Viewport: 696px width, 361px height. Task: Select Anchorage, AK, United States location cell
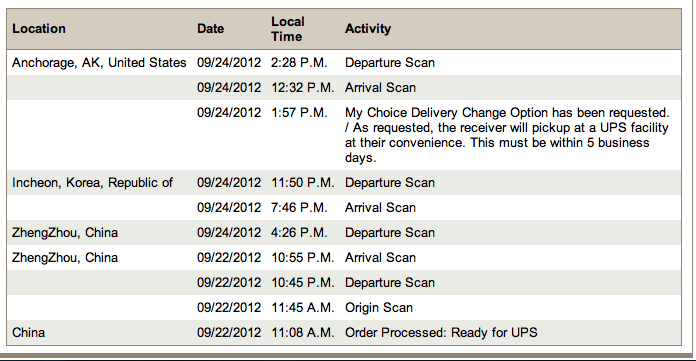(x=99, y=63)
